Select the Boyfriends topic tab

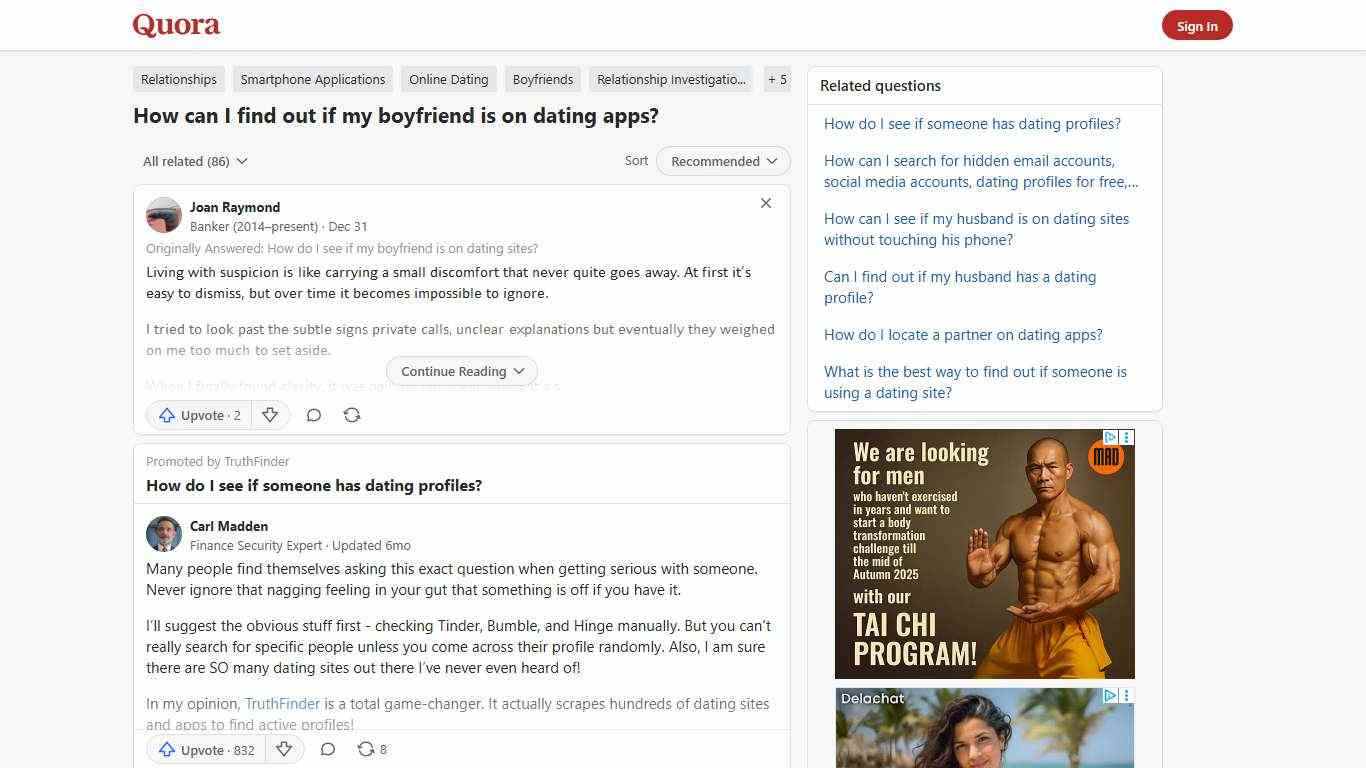tap(542, 79)
